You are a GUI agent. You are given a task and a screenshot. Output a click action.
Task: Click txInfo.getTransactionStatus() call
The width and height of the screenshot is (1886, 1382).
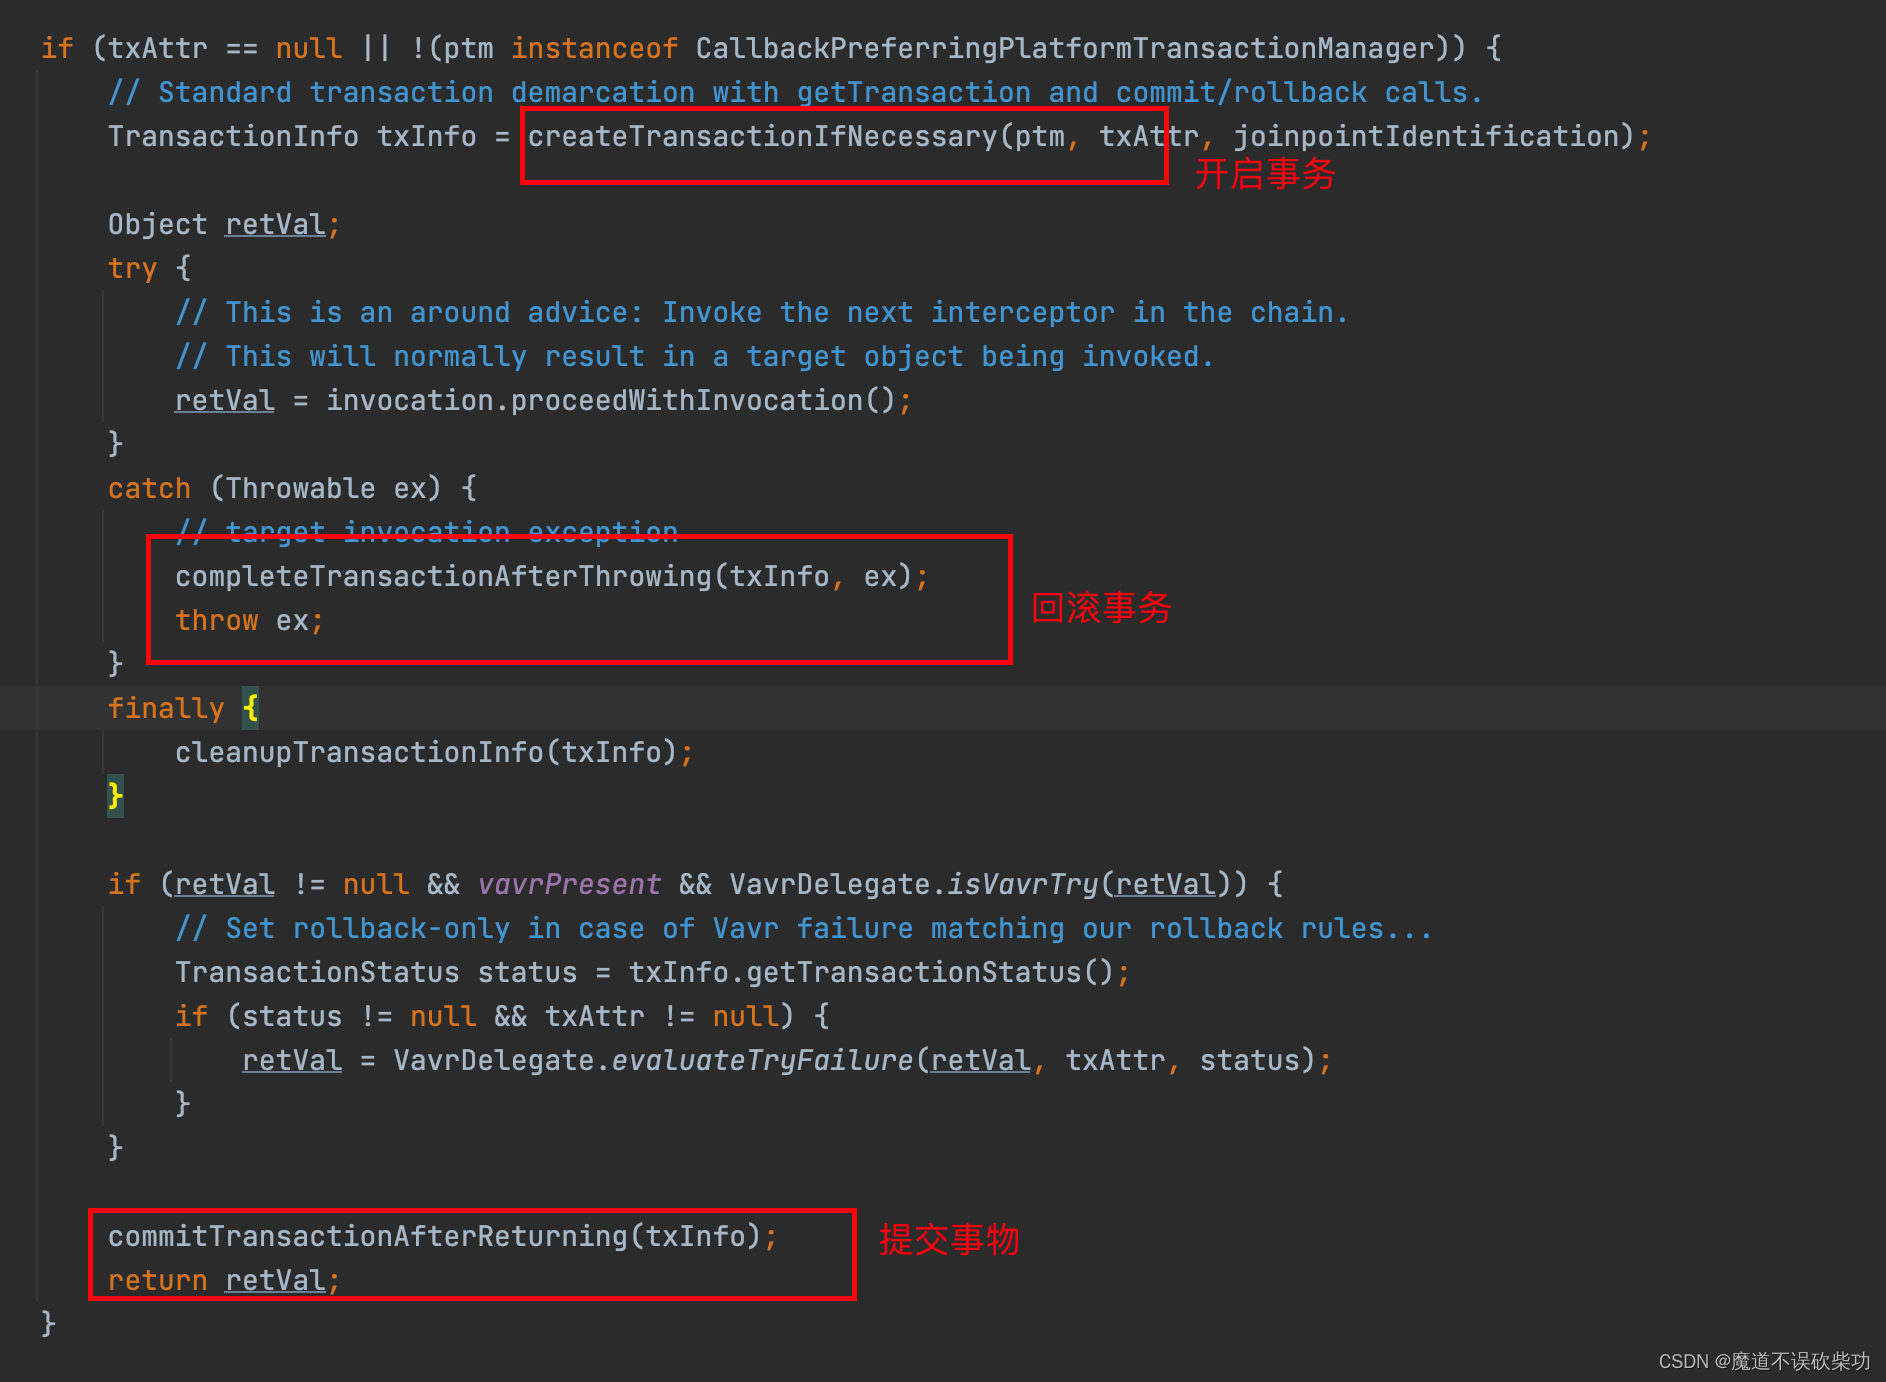click(870, 972)
